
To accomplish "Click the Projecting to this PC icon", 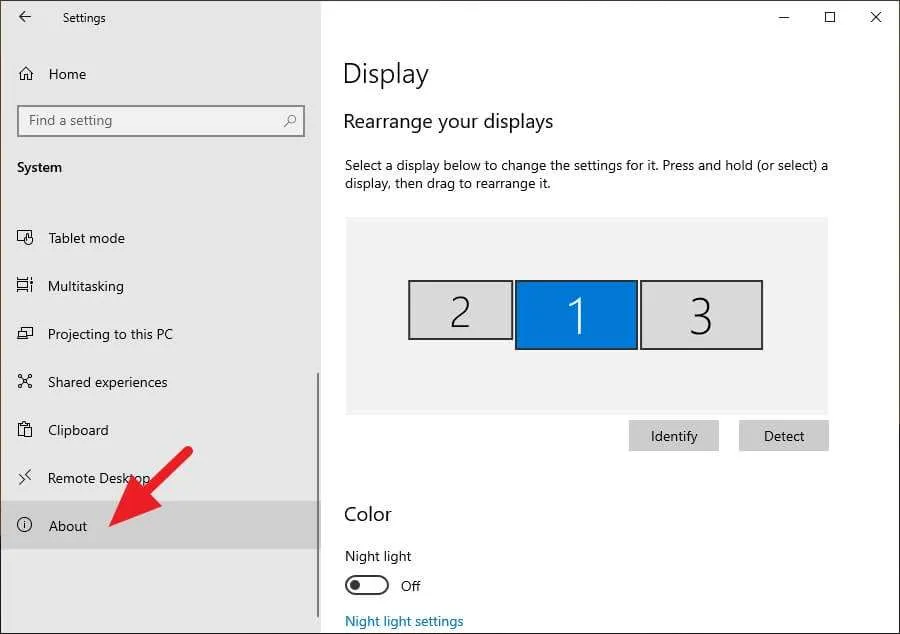I will click(25, 333).
